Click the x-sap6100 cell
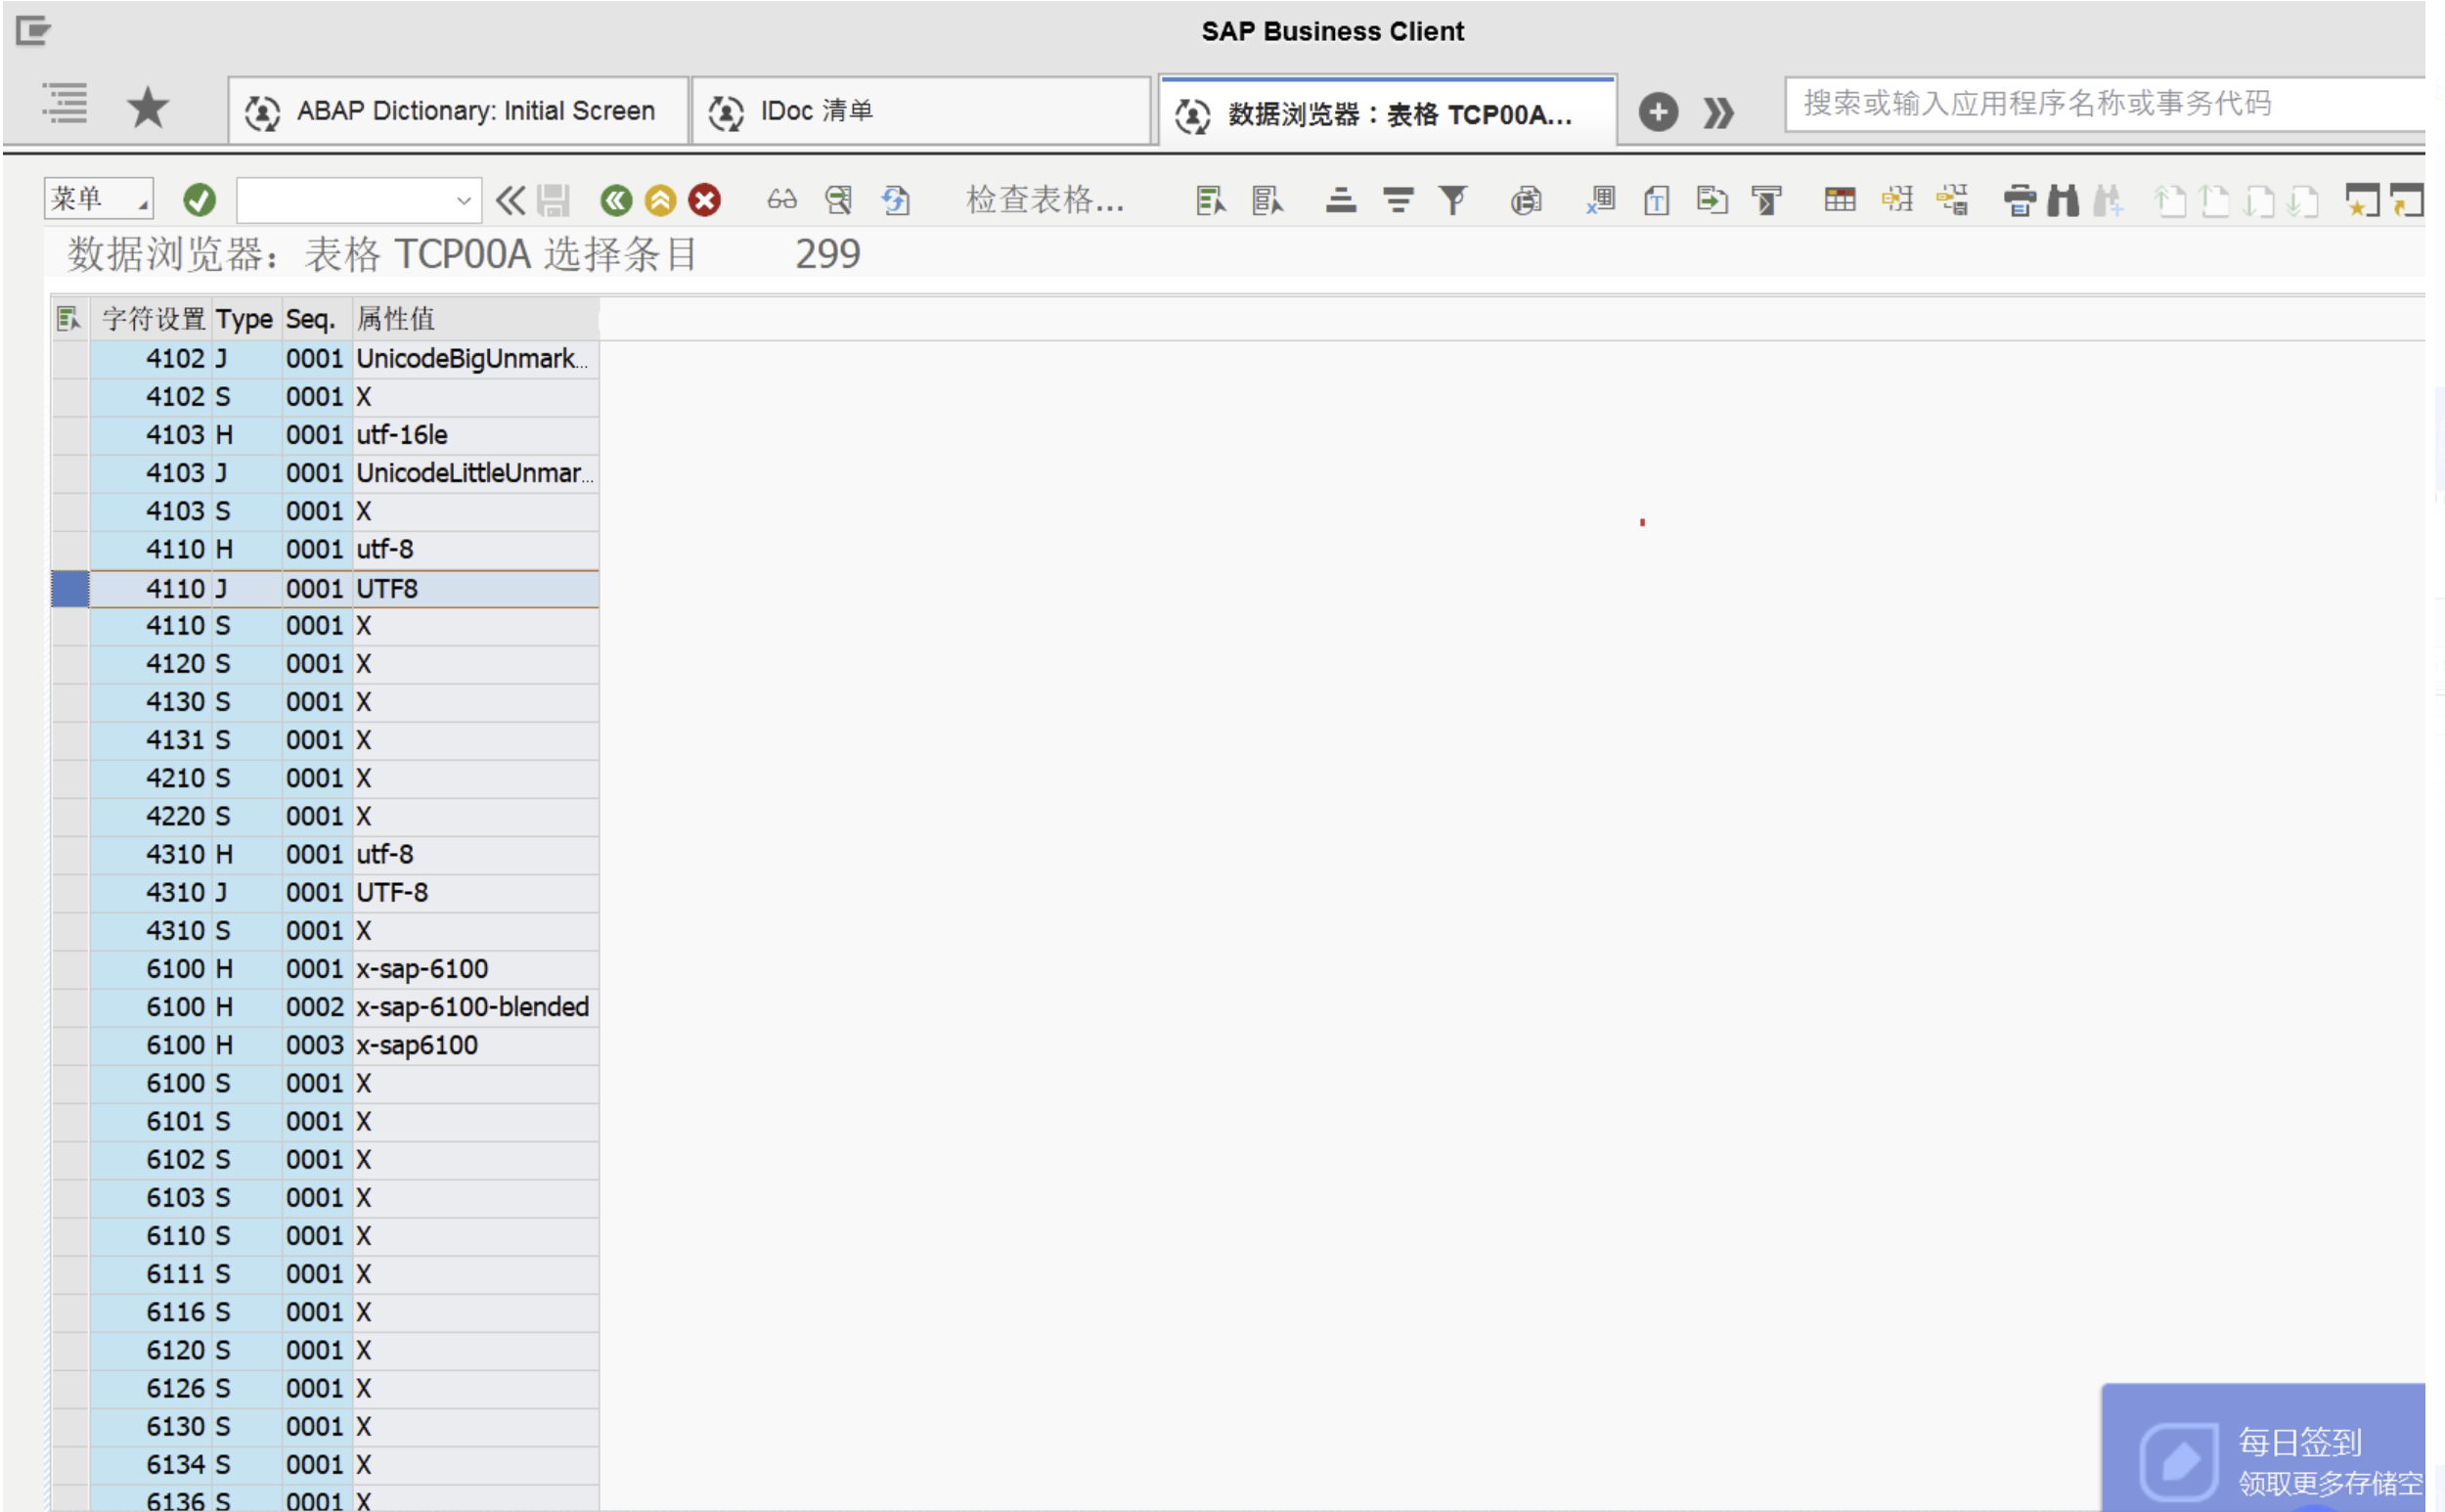 pyautogui.click(x=475, y=1045)
